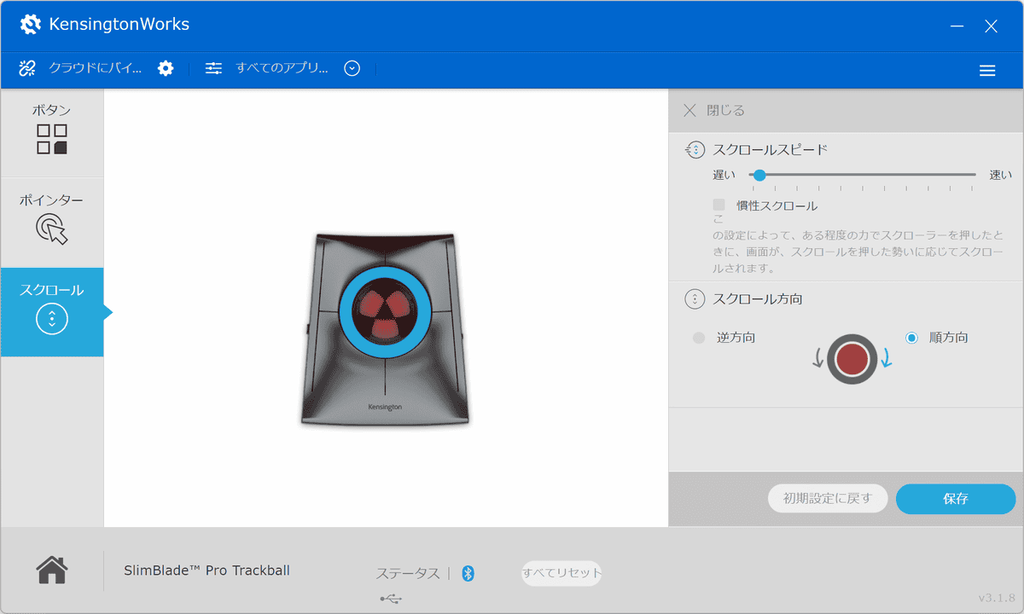Click the 初期設定に戻す button
Viewport: 1024px width, 614px height.
827,498
